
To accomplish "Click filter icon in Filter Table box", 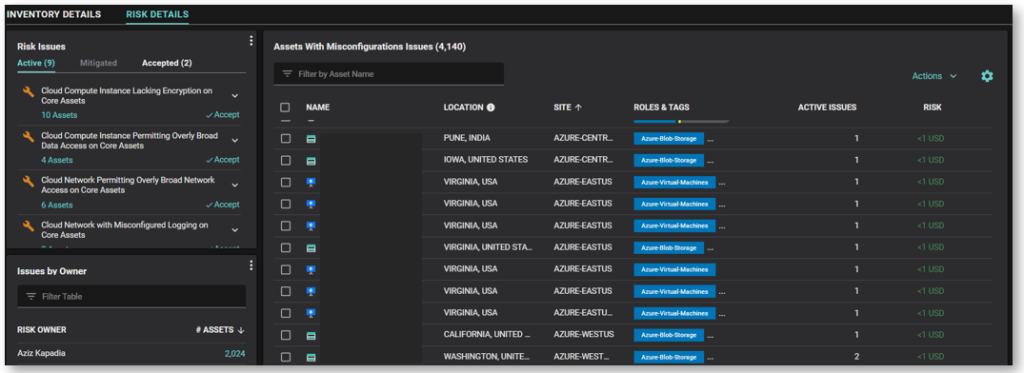I will tap(31, 297).
